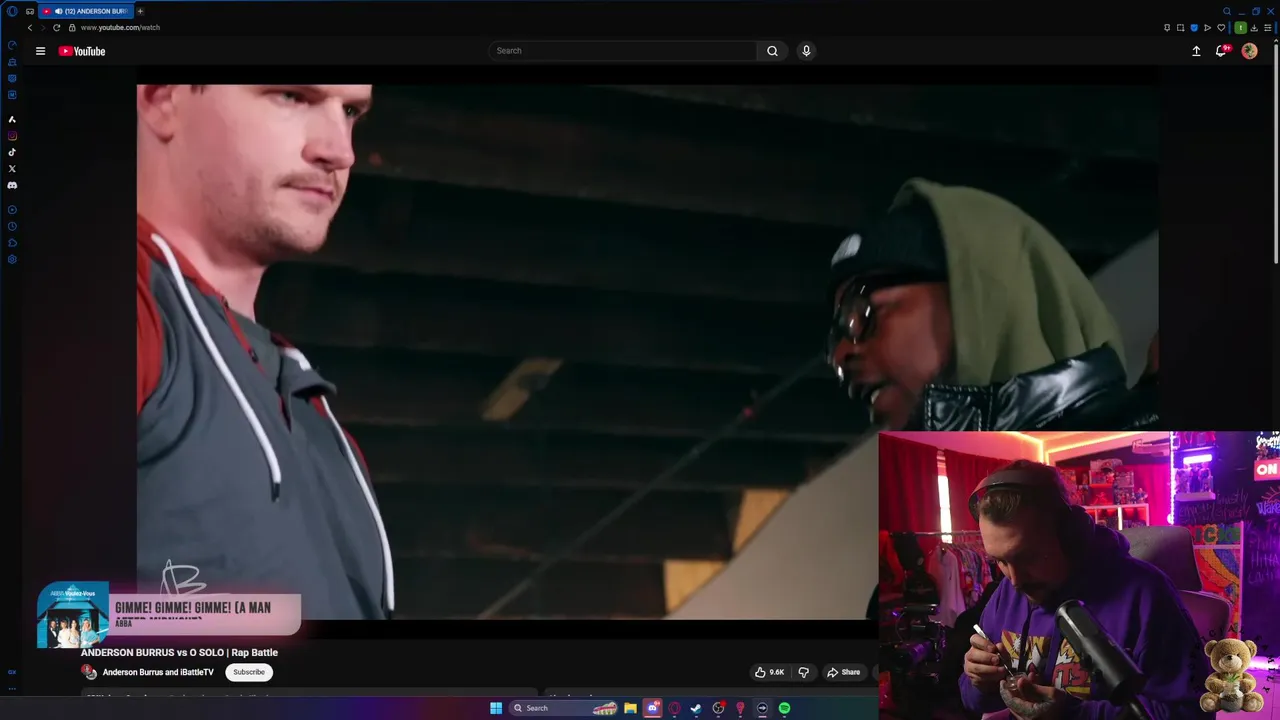
Task: Open GX Control speedometer in sidebar
Action: pos(12,45)
